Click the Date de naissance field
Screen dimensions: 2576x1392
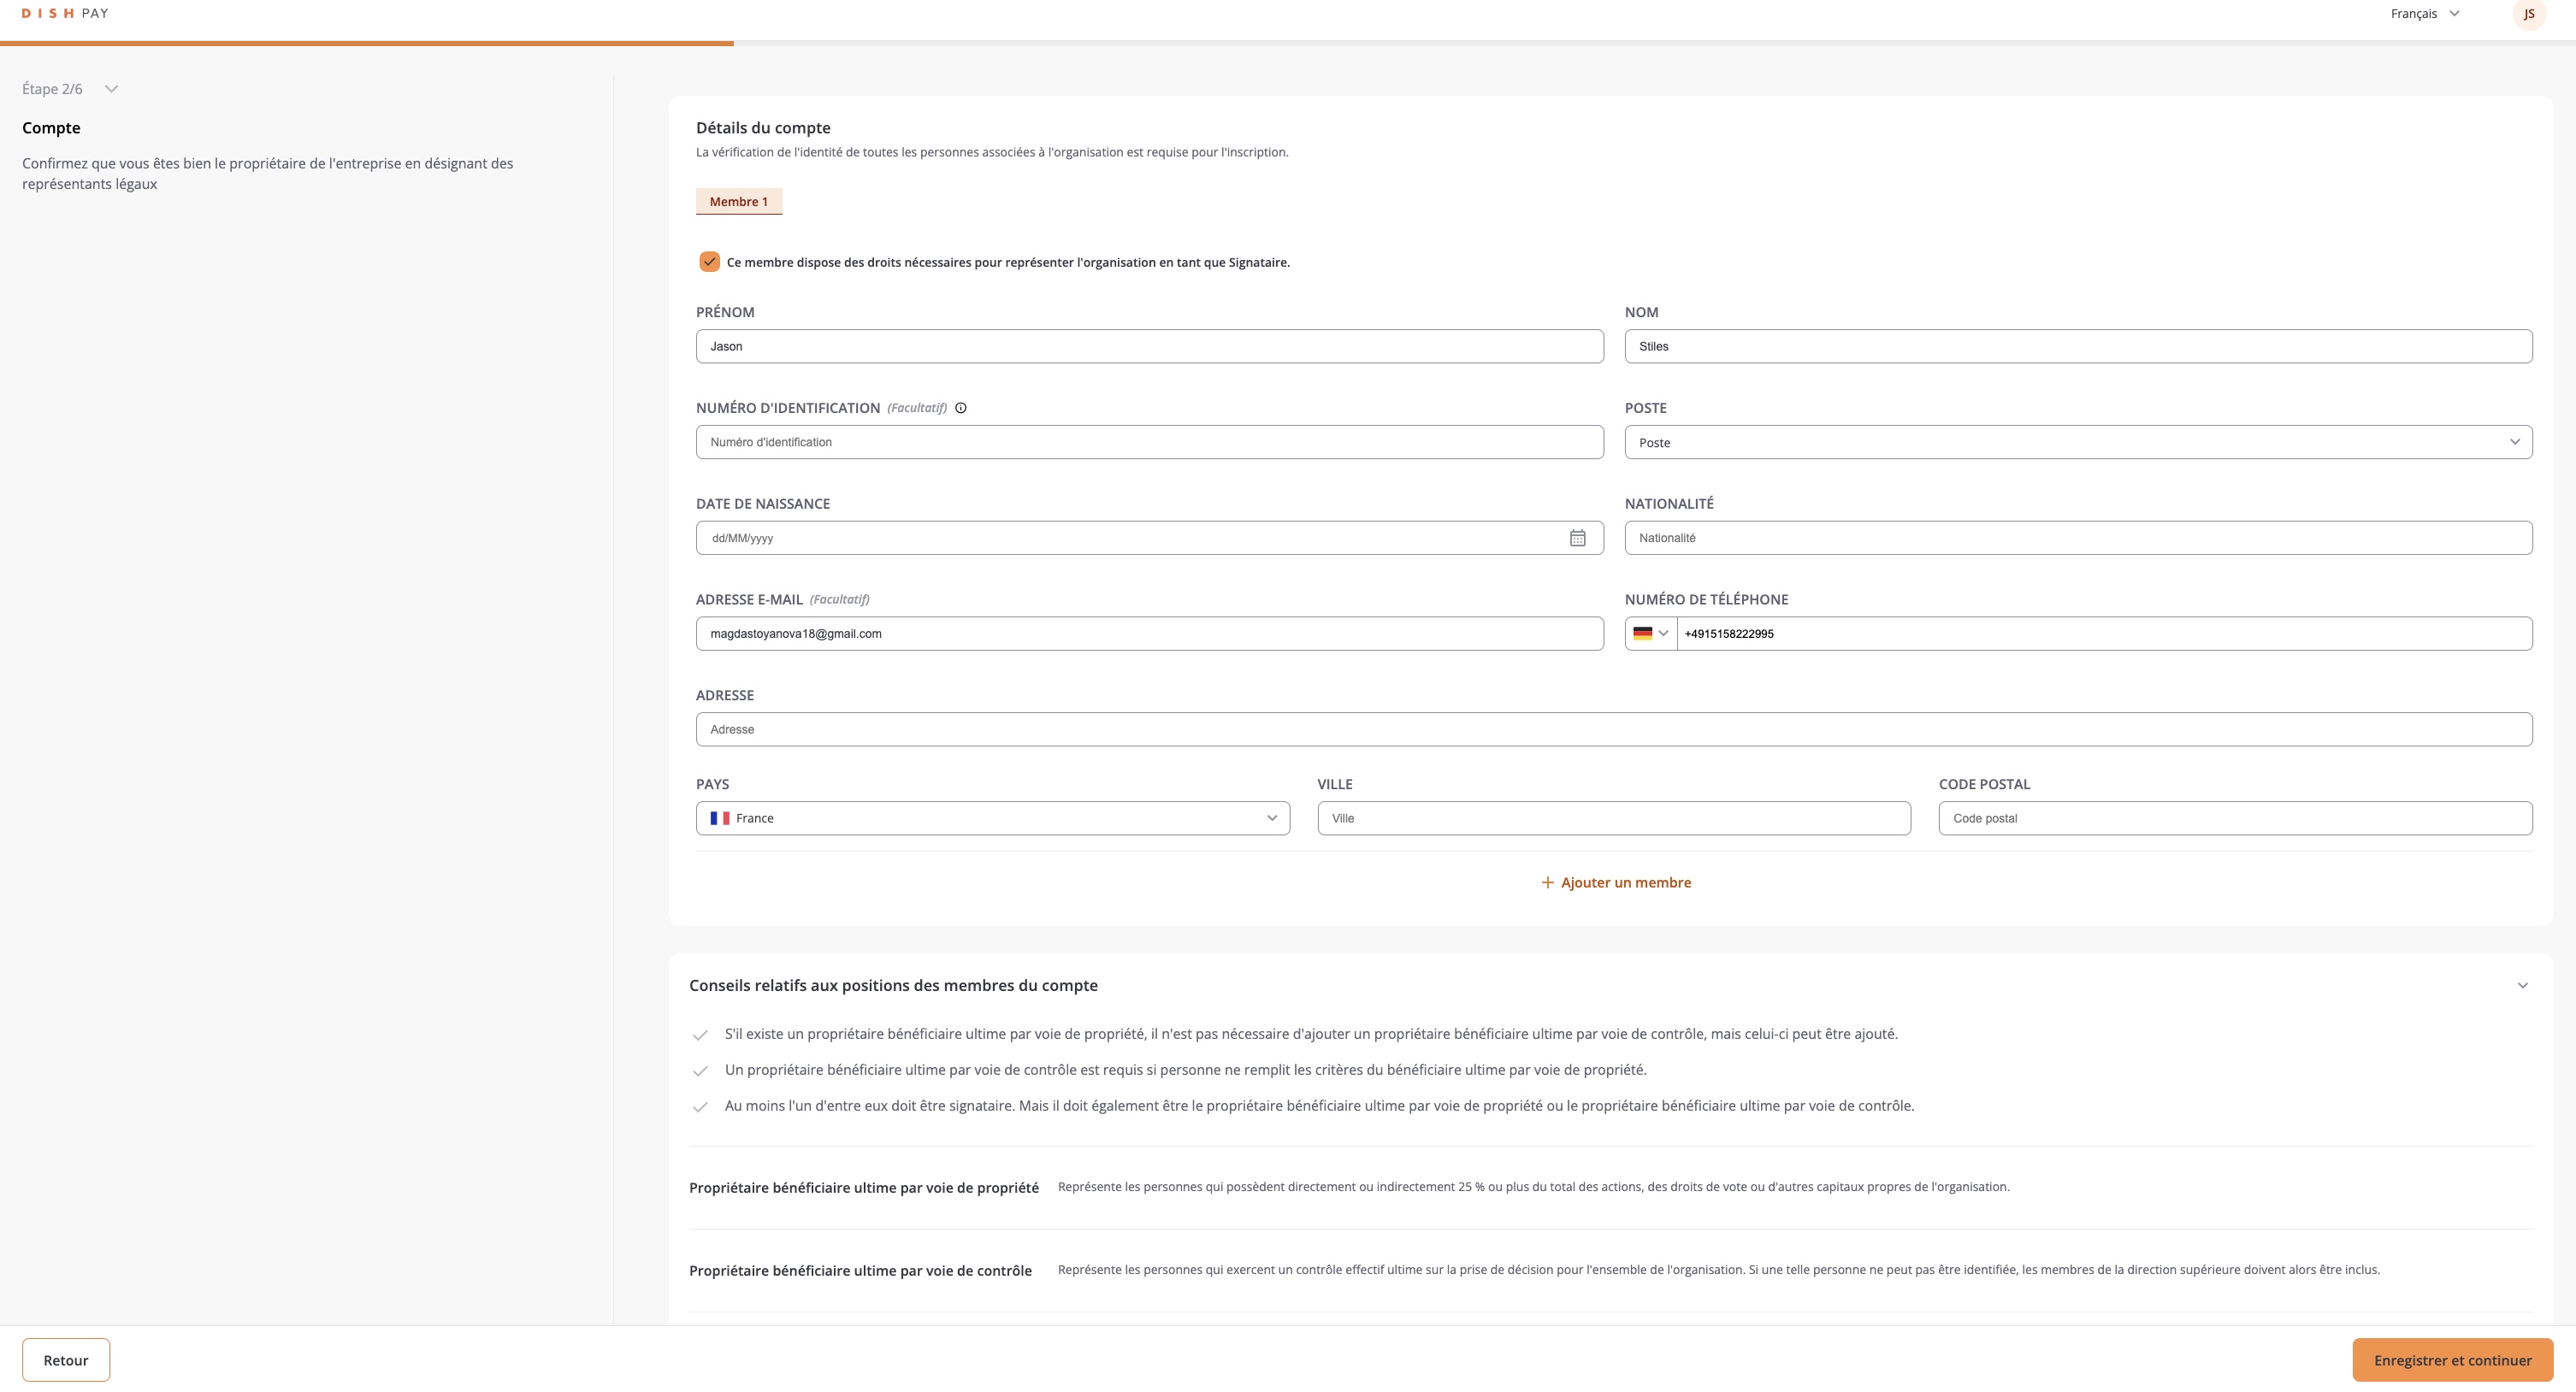1149,538
